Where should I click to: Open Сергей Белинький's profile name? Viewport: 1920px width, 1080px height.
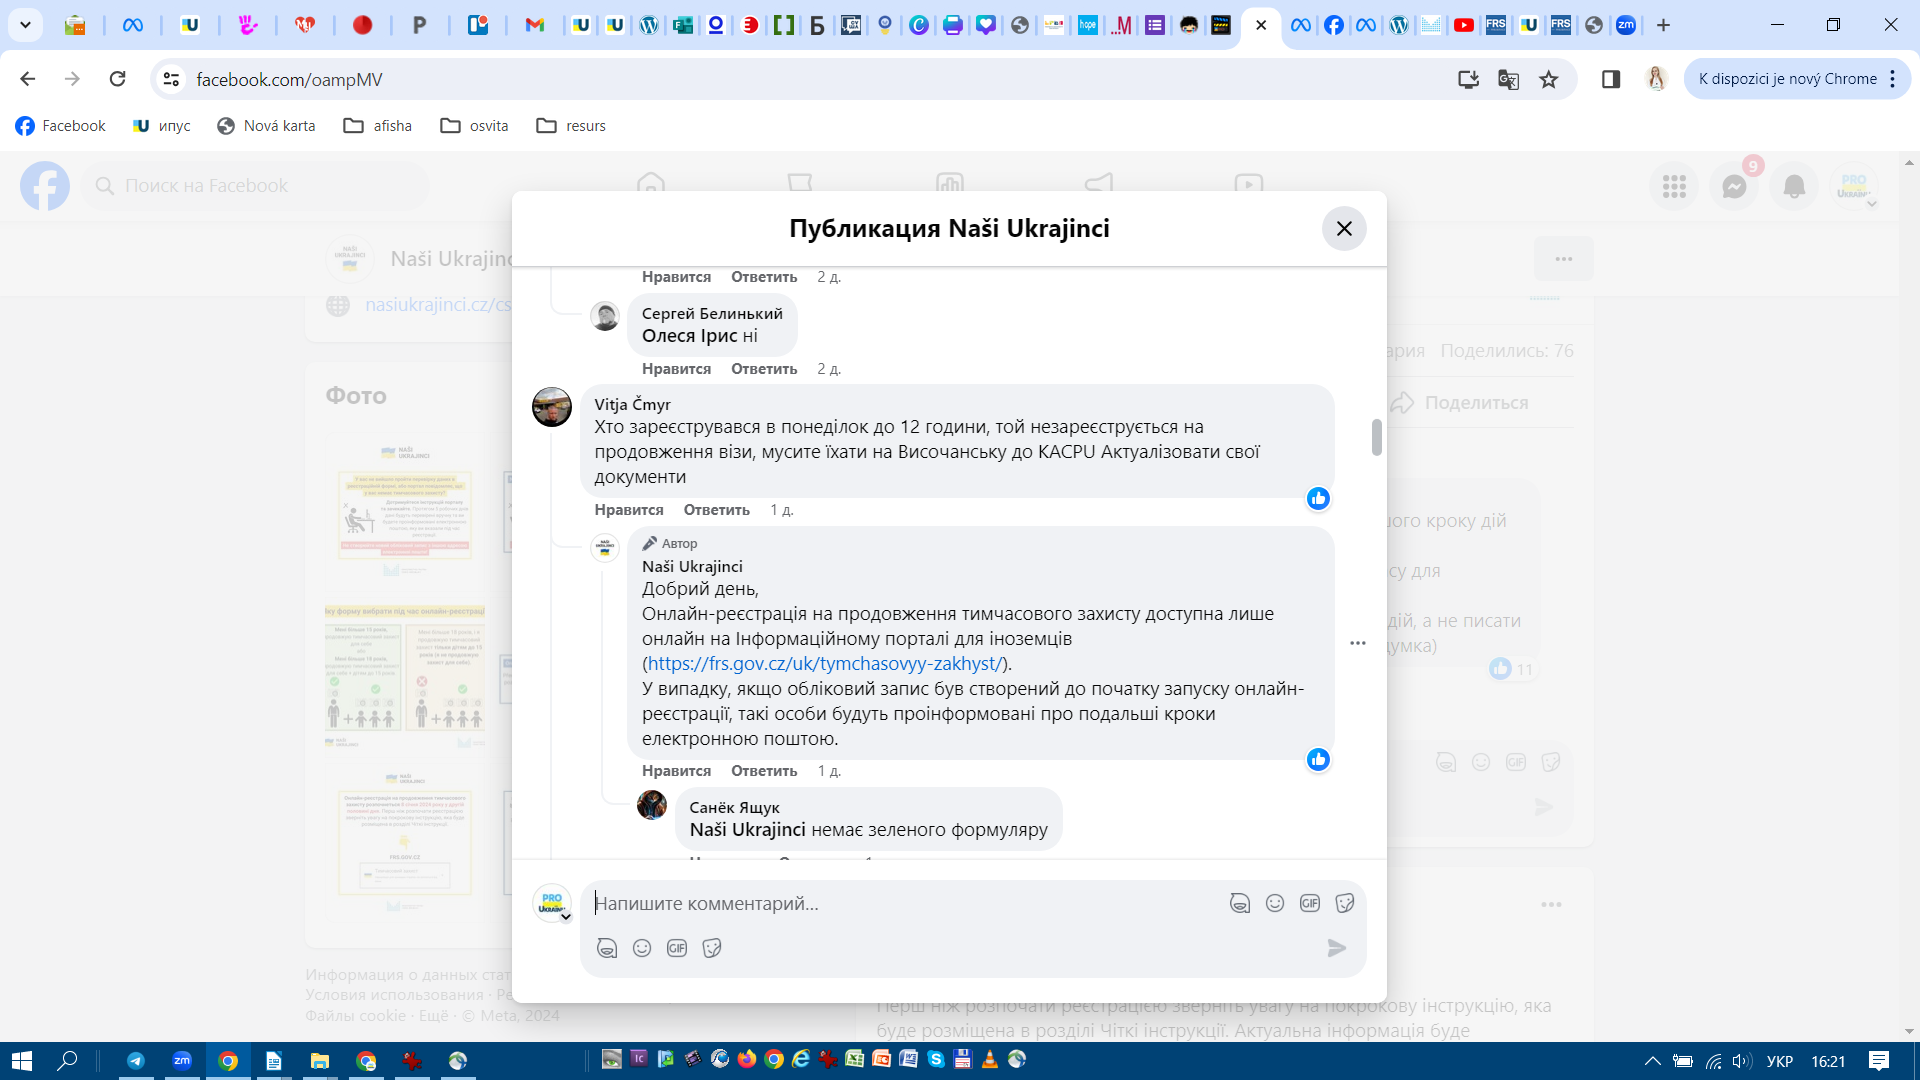[x=712, y=314]
